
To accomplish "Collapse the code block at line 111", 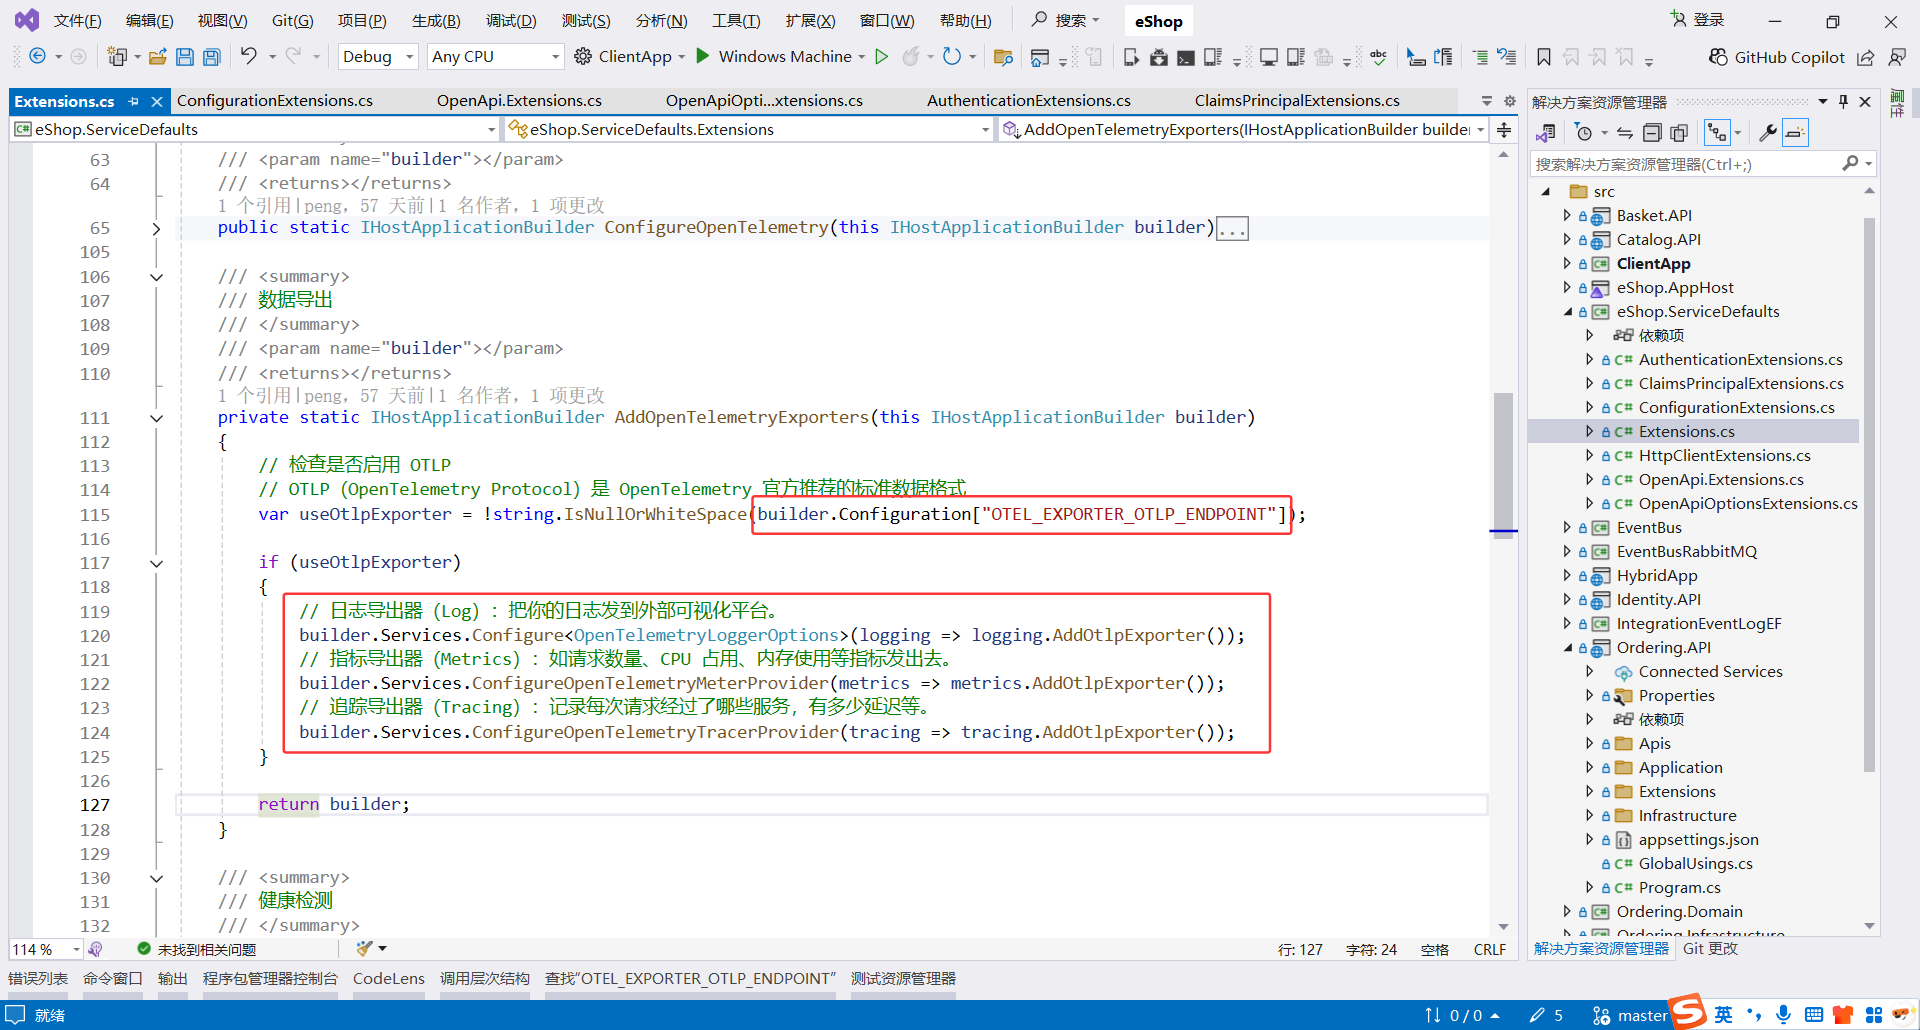I will [157, 418].
